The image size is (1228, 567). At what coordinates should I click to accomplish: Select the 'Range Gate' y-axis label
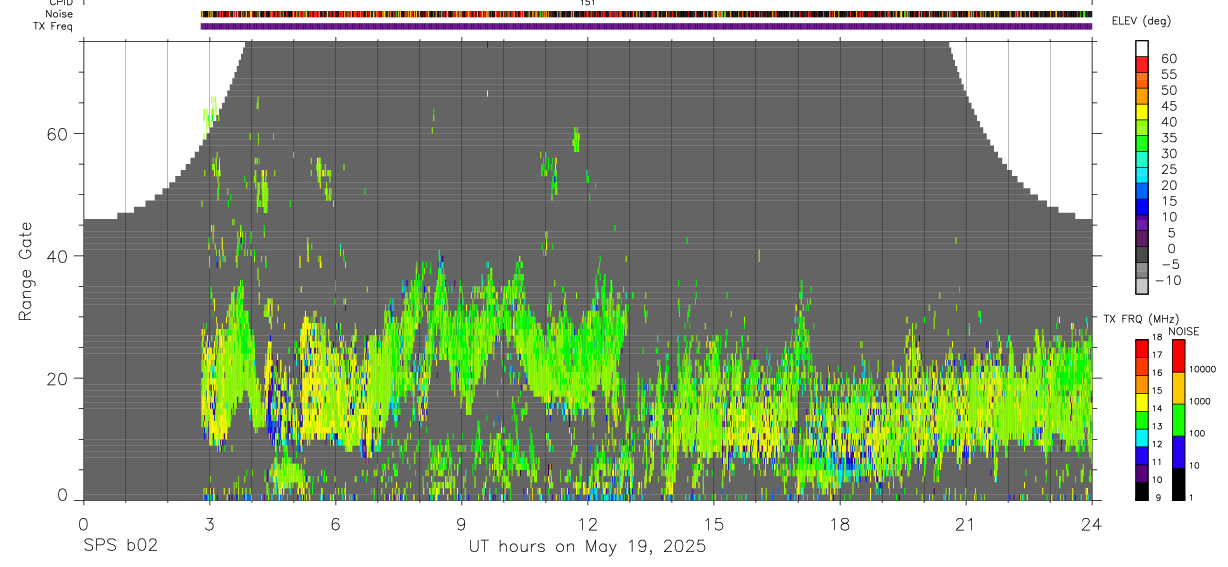(x=26, y=272)
